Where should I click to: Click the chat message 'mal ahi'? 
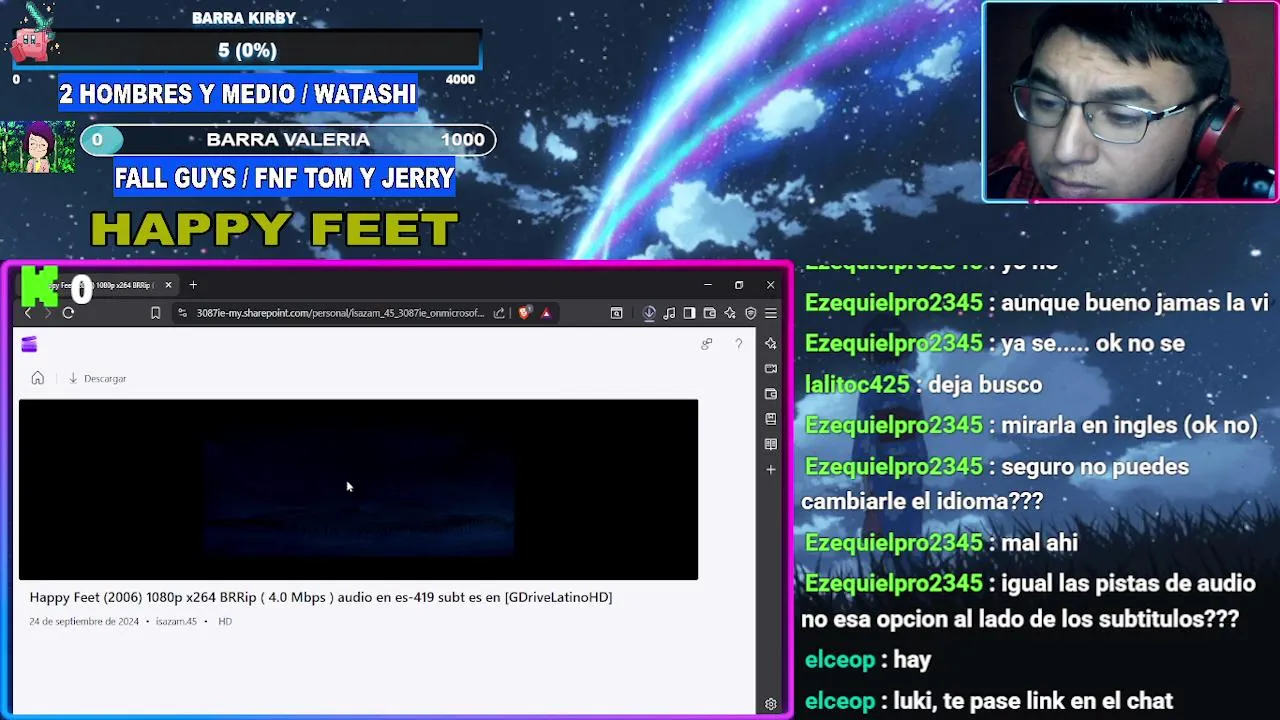(941, 542)
